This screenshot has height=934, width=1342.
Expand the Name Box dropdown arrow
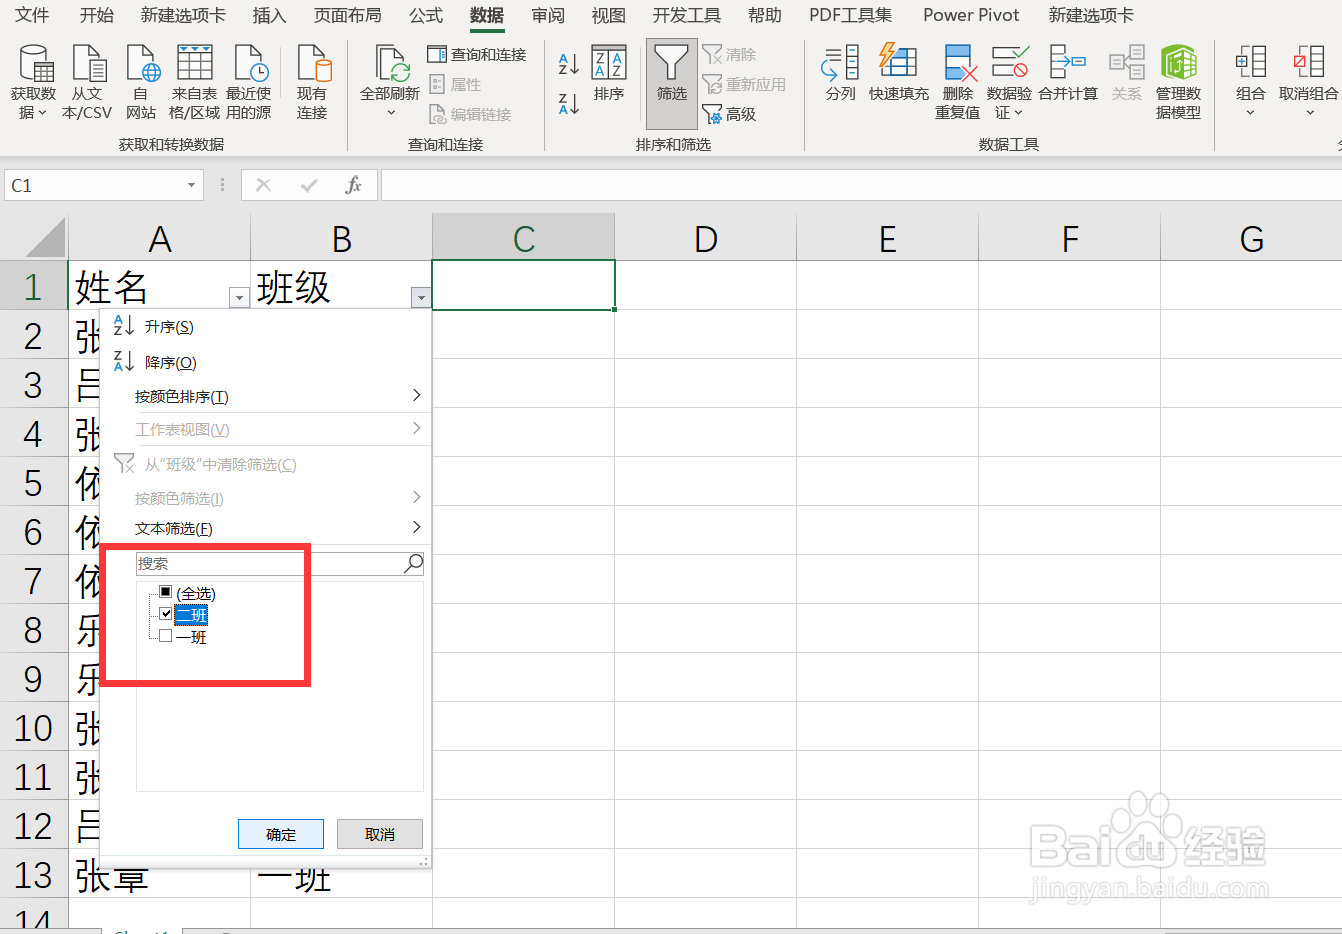pyautogui.click(x=191, y=185)
